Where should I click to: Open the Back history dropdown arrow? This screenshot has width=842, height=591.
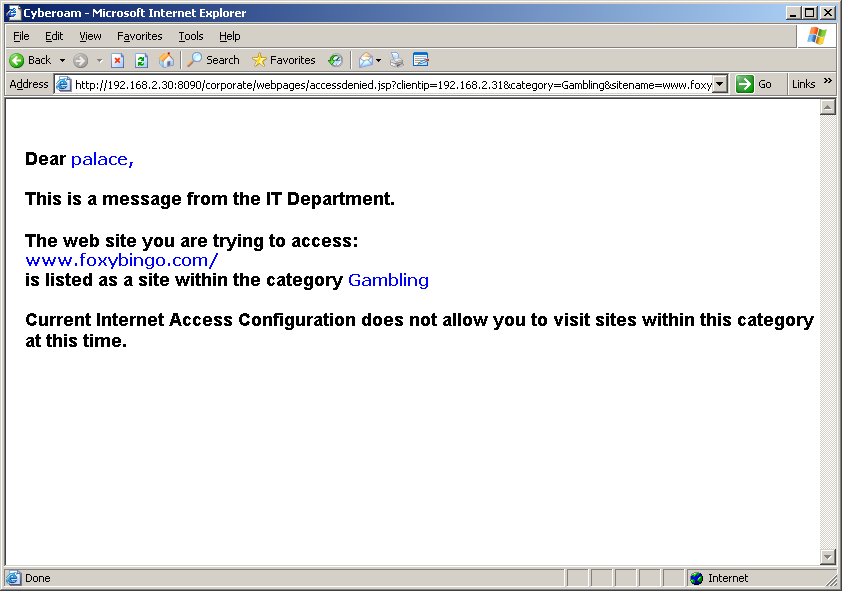tap(62, 60)
